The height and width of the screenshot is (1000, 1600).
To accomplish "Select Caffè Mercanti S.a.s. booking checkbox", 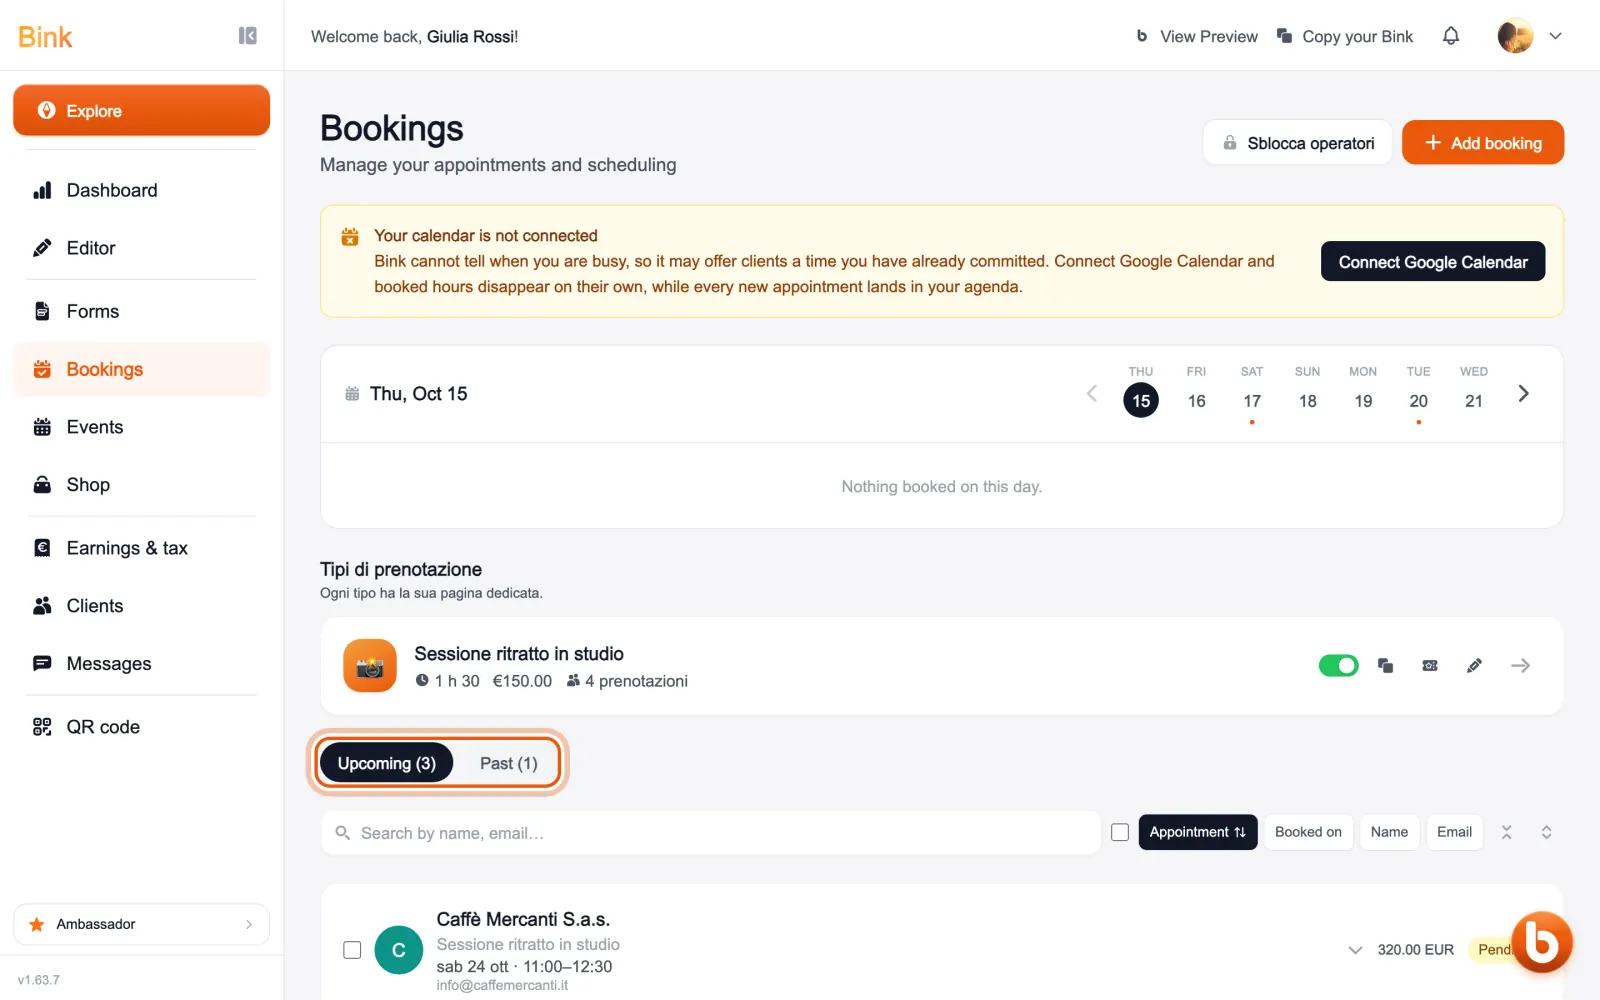I will [x=352, y=950].
